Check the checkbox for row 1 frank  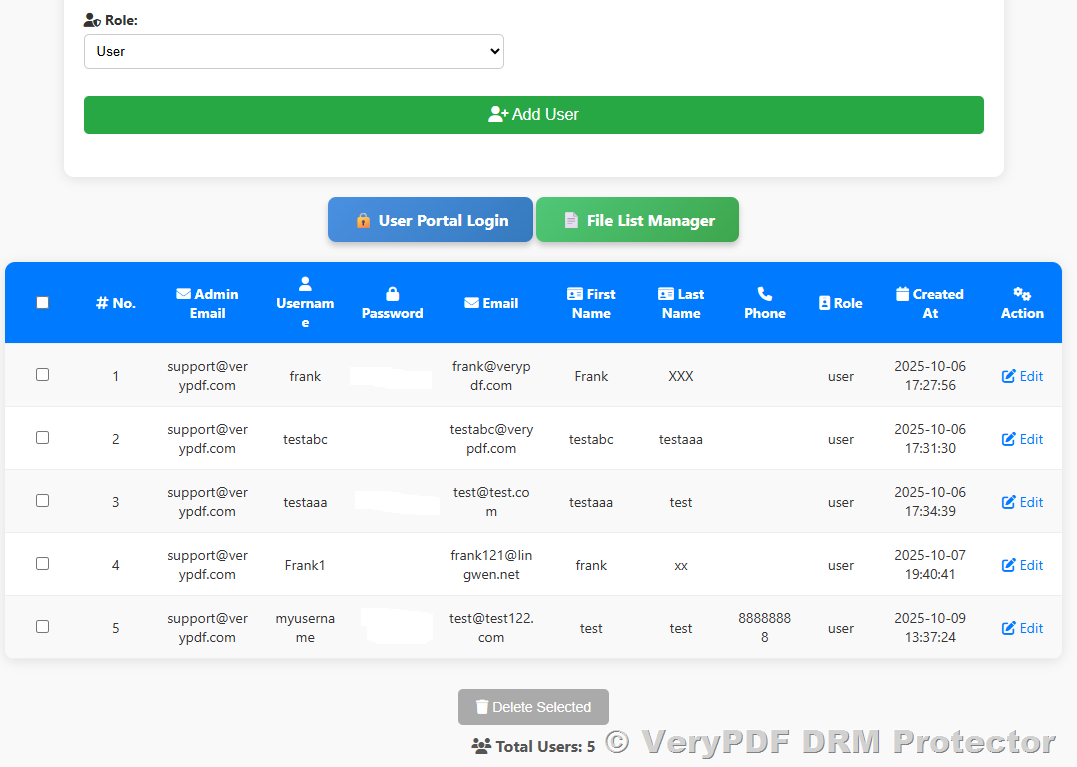[x=42, y=374]
